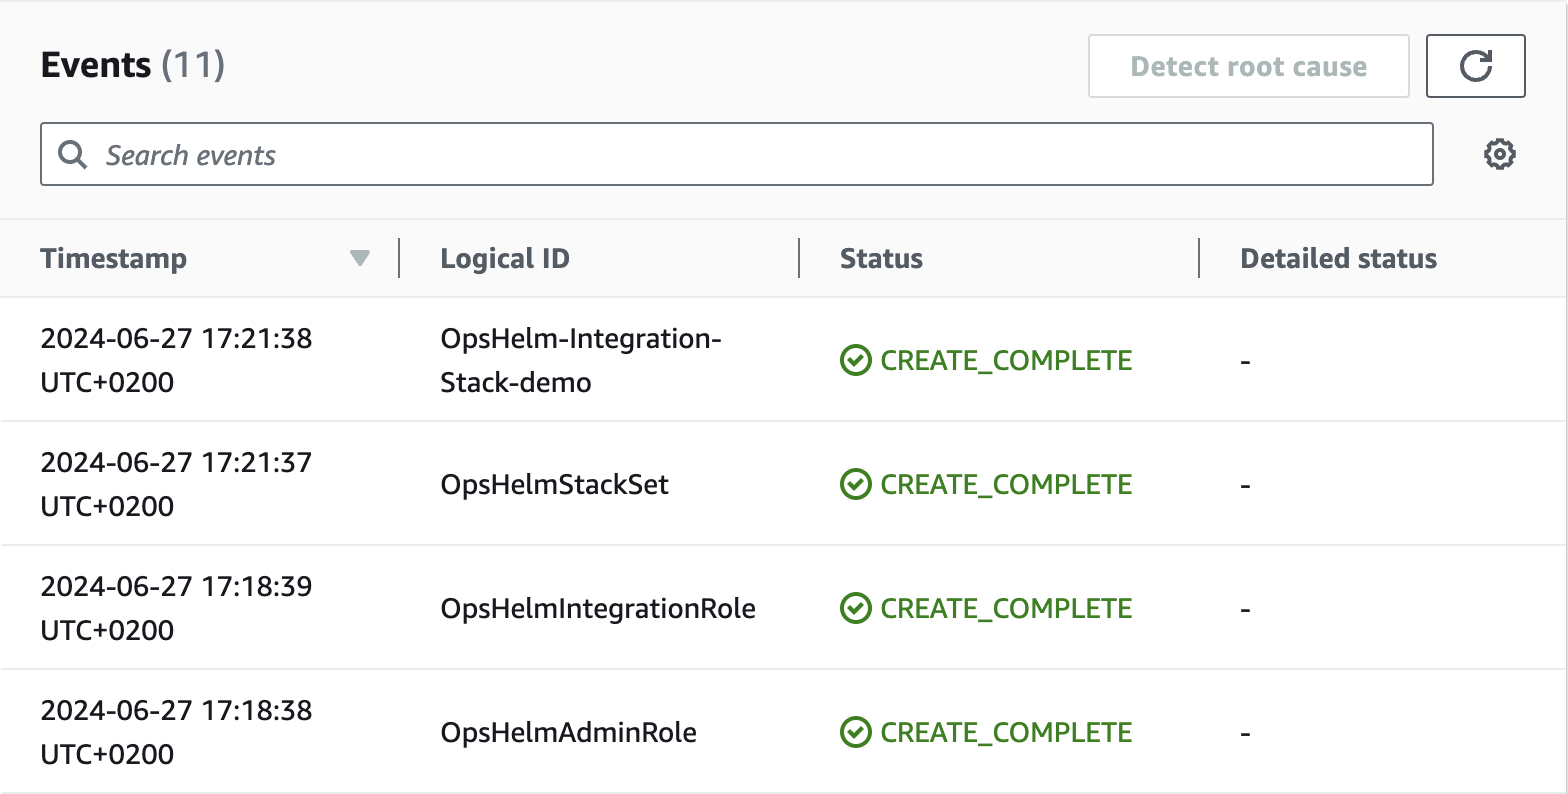1568x794 pixels.
Task: Click the Logical ID column header
Action: pyautogui.click(x=505, y=258)
